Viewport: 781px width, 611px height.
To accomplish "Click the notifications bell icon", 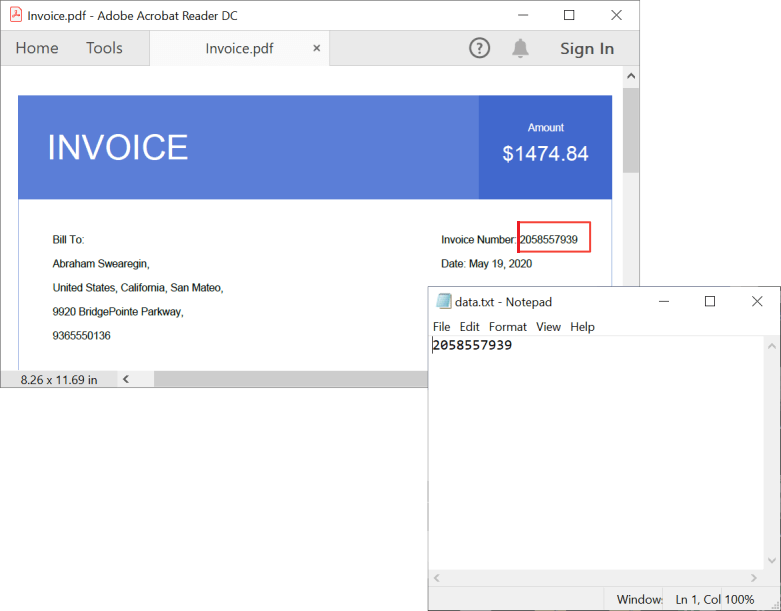I will (x=520, y=48).
